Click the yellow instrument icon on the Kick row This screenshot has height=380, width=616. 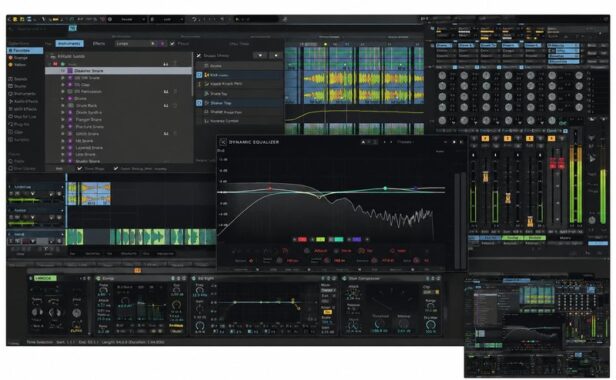(207, 75)
